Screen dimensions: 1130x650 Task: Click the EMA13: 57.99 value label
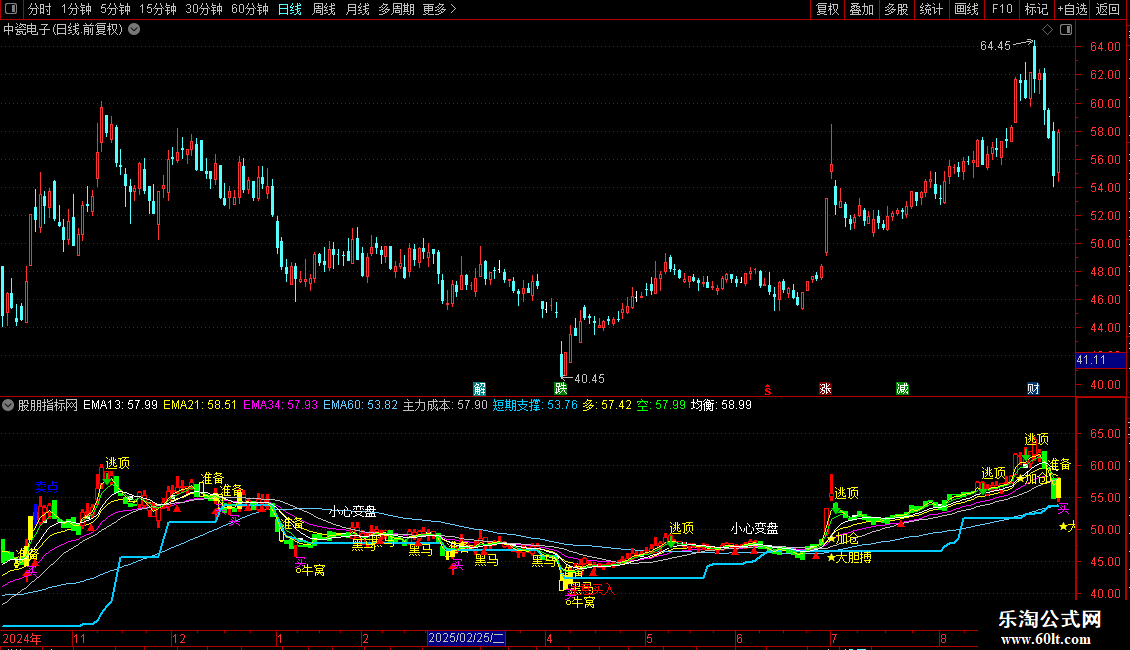pyautogui.click(x=120, y=405)
